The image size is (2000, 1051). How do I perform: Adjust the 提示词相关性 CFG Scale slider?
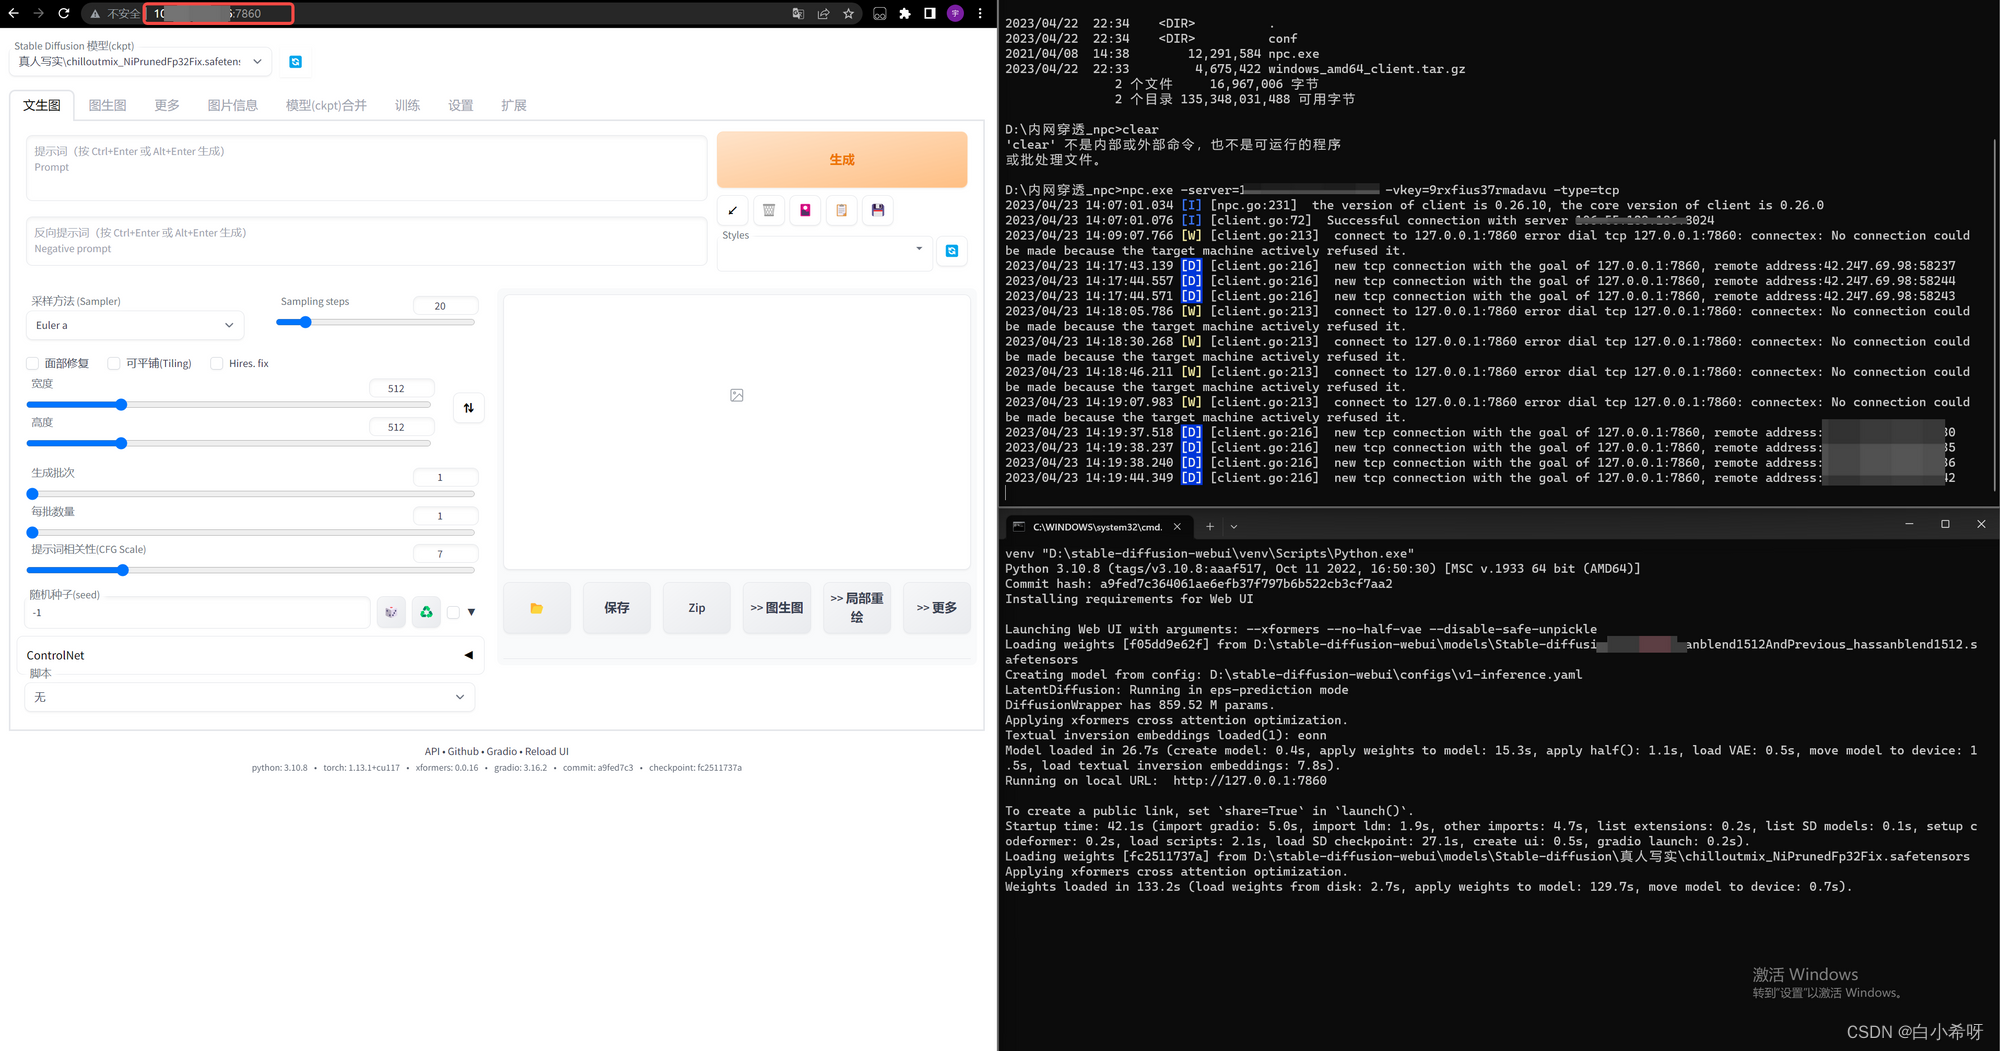coord(251,570)
